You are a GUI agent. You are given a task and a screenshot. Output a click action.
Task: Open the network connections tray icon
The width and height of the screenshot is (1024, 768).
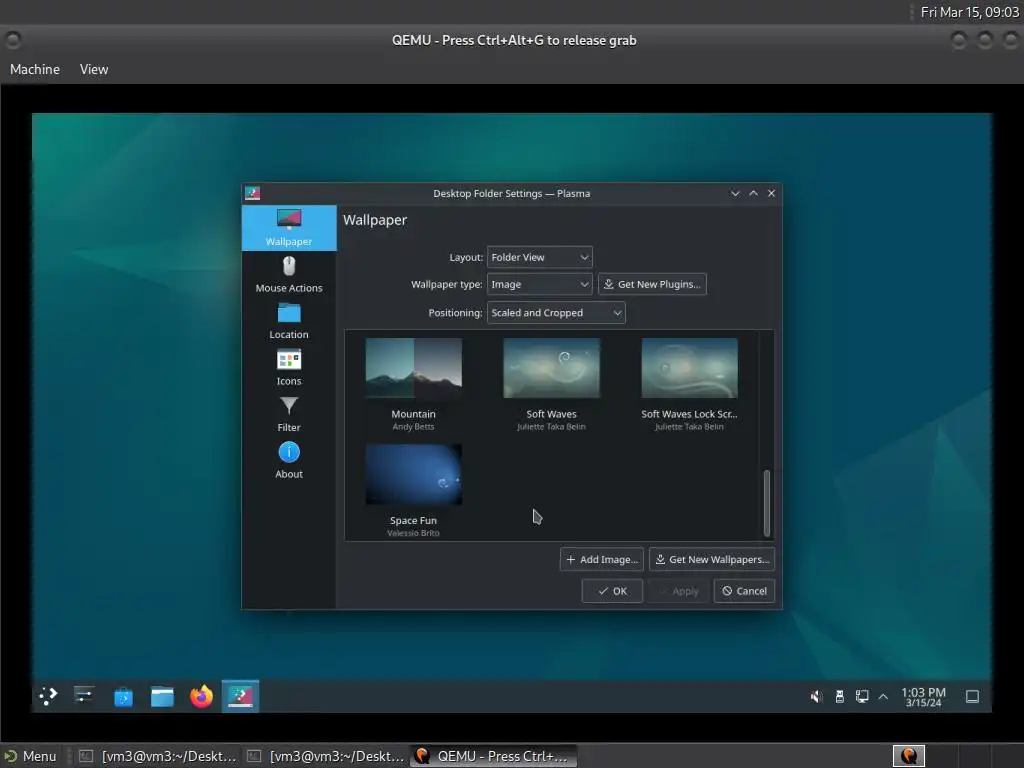pyautogui.click(x=862, y=697)
